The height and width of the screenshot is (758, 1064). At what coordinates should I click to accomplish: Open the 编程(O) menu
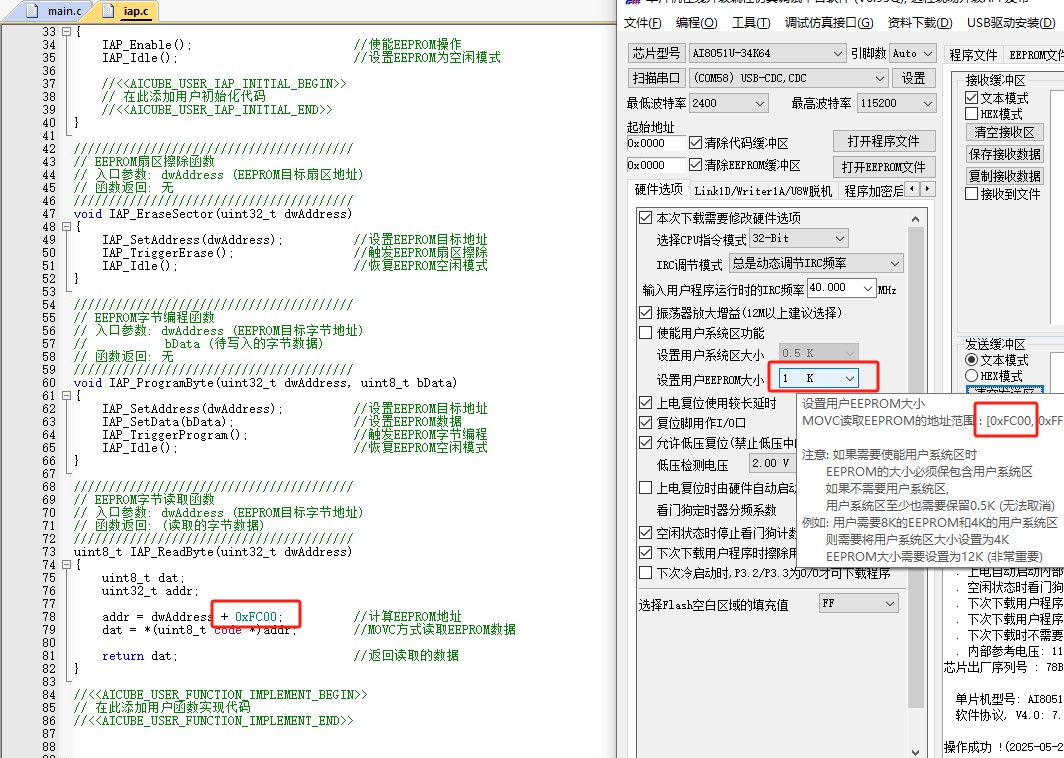click(x=696, y=22)
